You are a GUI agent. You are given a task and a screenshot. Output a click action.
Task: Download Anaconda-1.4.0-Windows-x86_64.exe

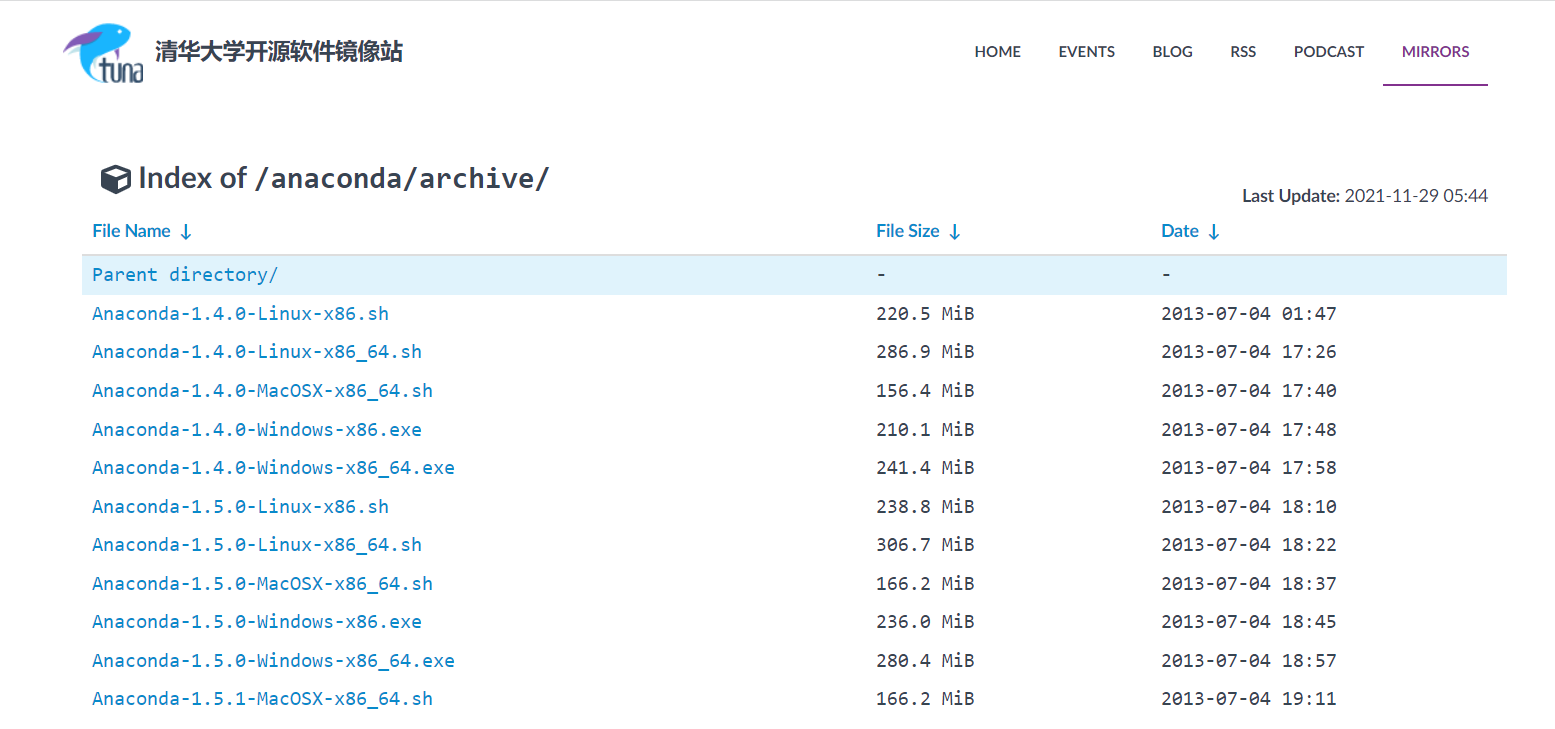click(273, 467)
